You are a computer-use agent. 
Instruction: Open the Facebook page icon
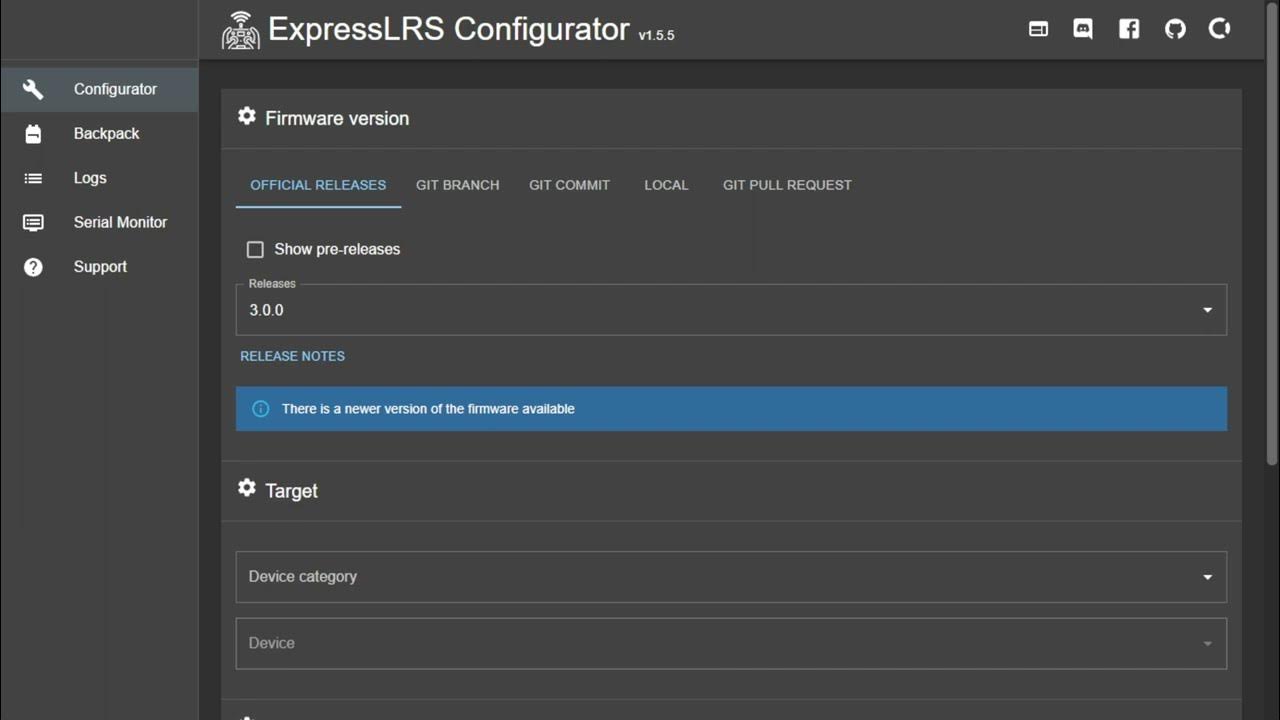tap(1129, 29)
